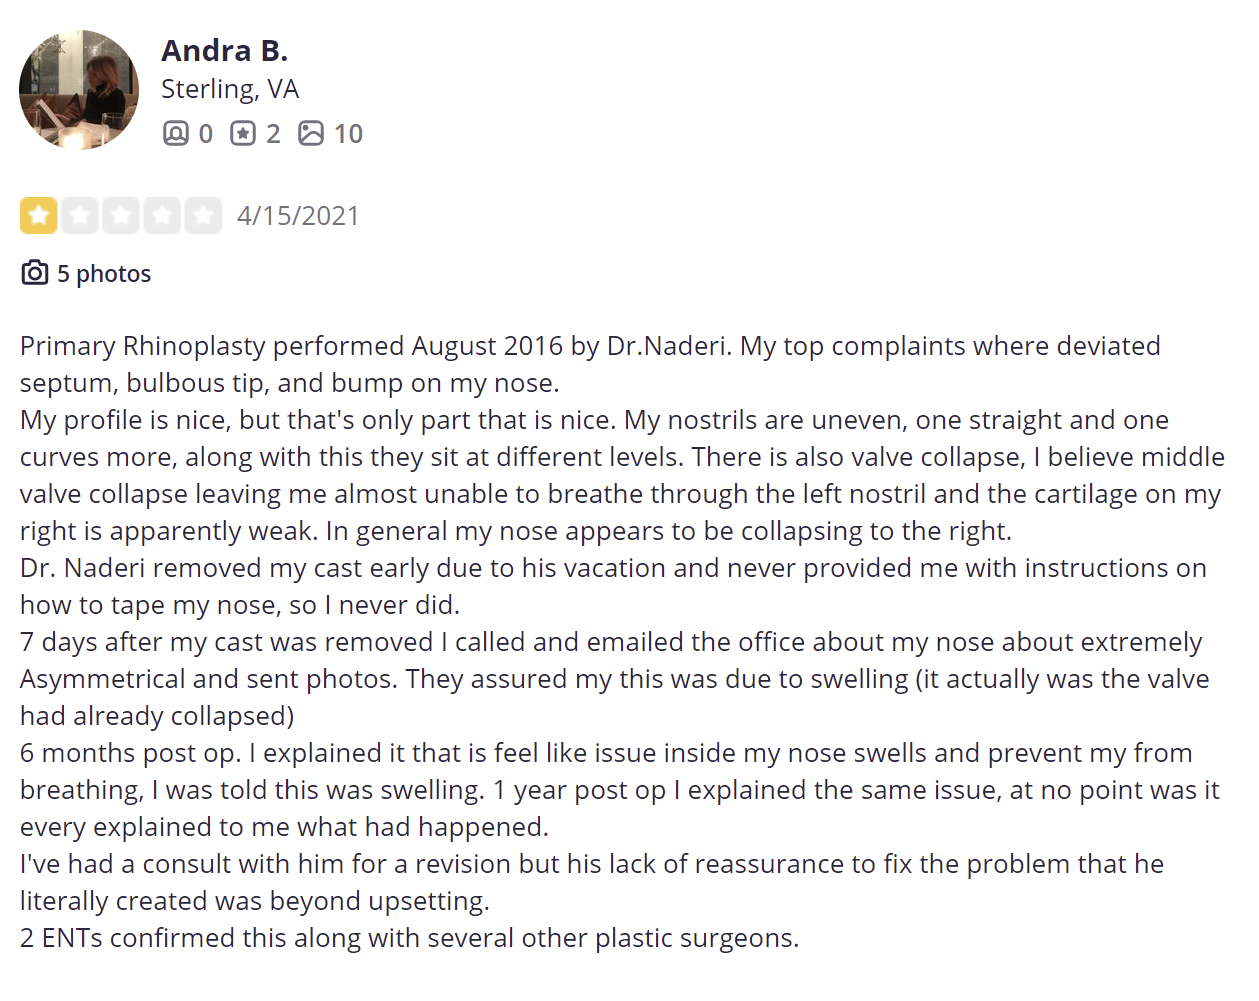Image resolution: width=1259 pixels, height=1001 pixels.
Task: Click the fourth gray rating star
Action: tap(162, 215)
